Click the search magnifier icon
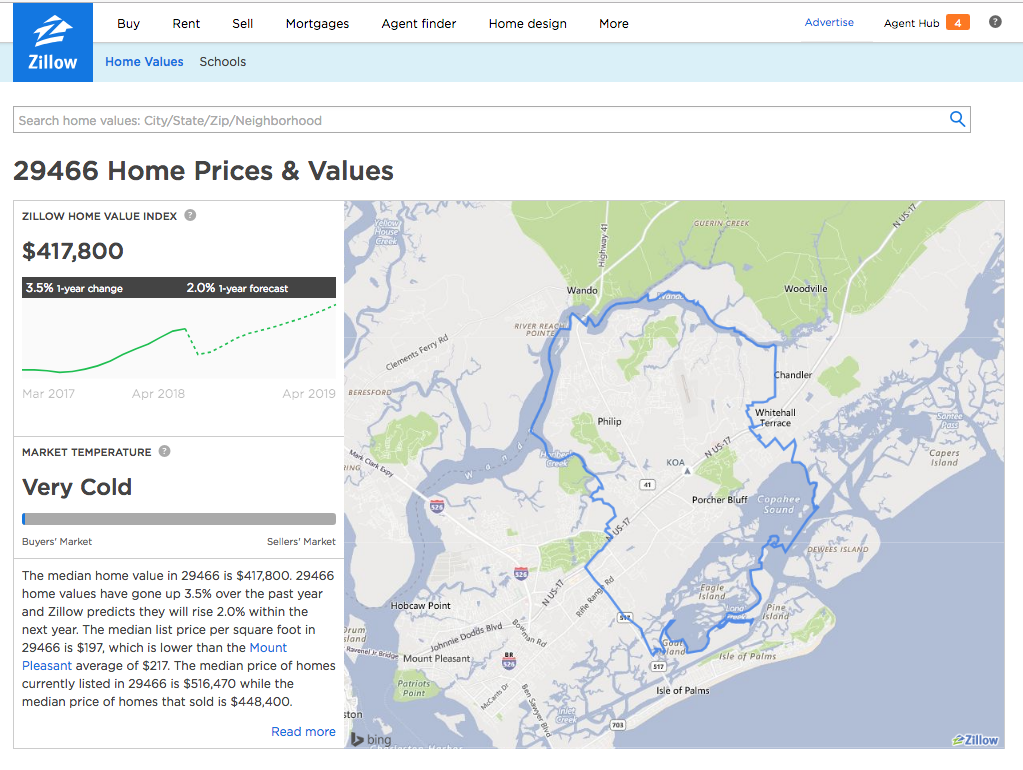Screen dimensions: 1023x770 (x=957, y=119)
